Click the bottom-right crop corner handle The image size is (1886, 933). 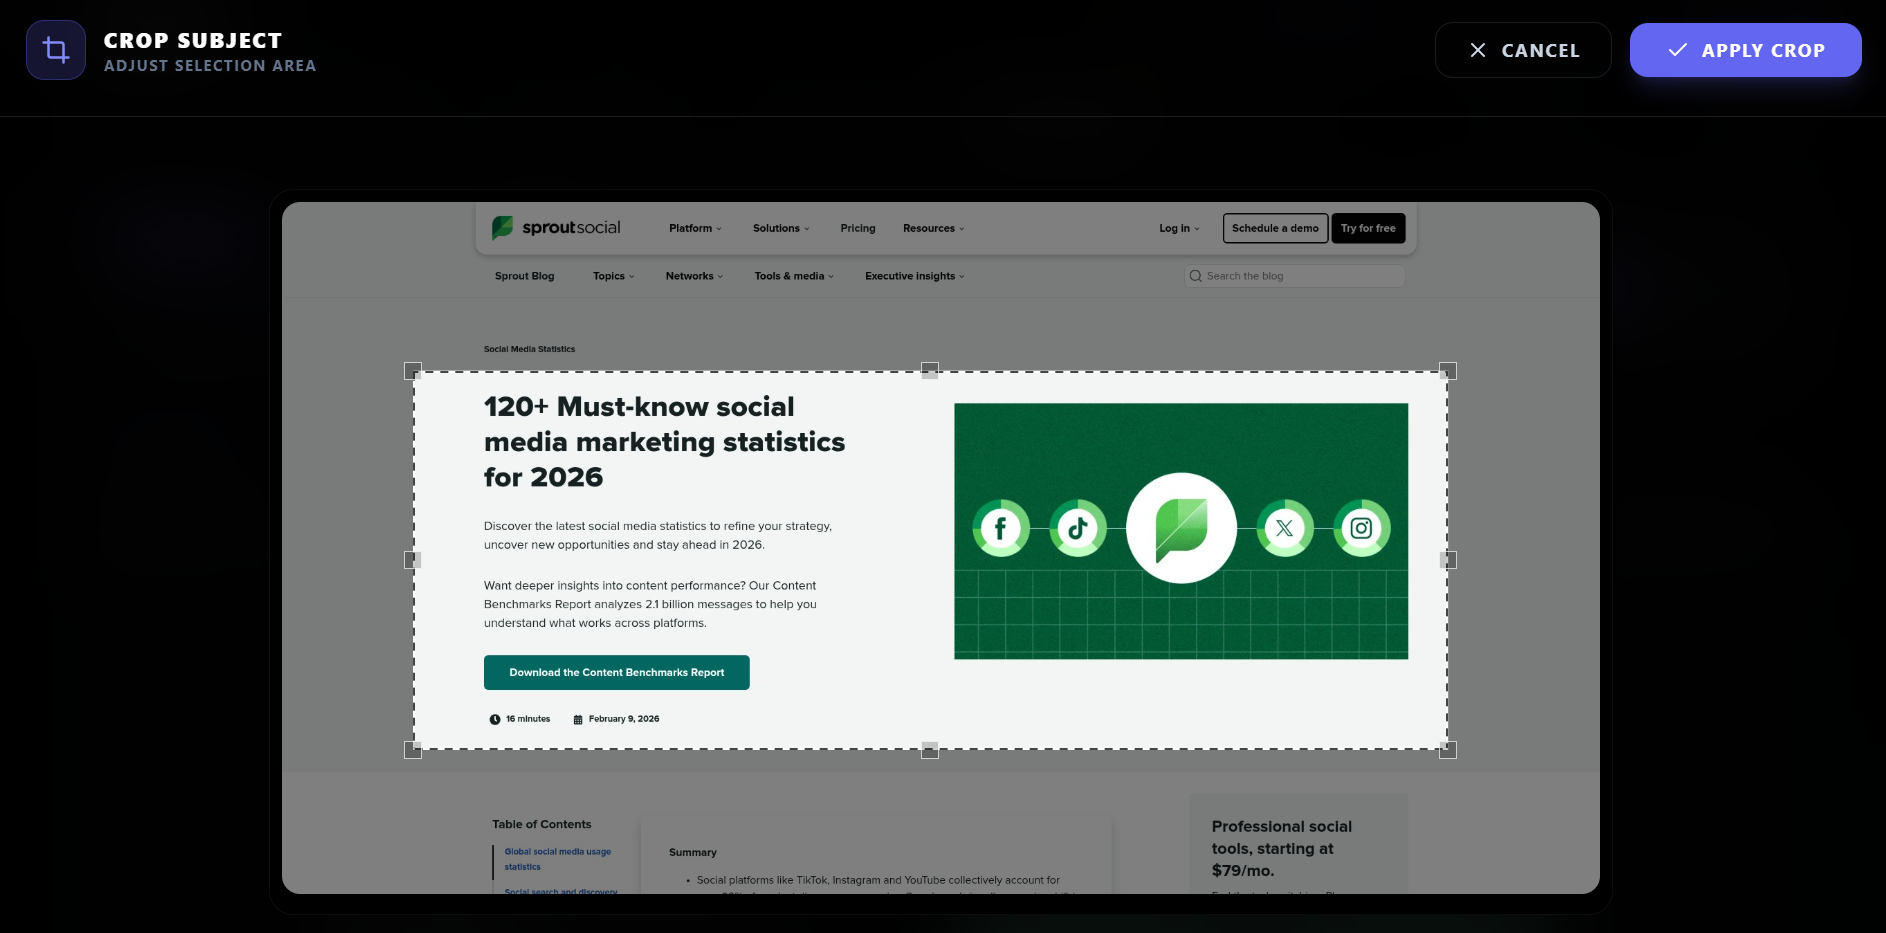click(x=1448, y=750)
